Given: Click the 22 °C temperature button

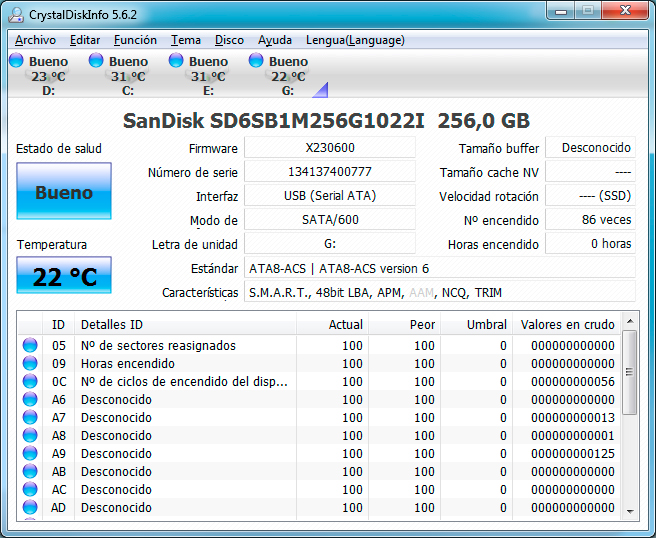Looking at the screenshot, I should (64, 276).
